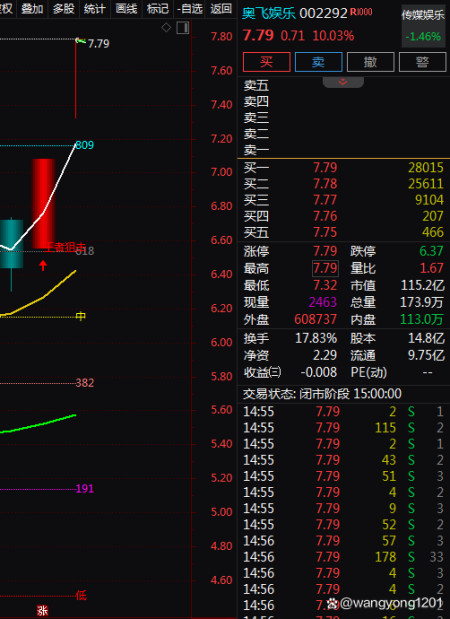Image resolution: width=450 pixels, height=619 pixels.
Task: Click the 警 alert button
Action: pos(422,62)
